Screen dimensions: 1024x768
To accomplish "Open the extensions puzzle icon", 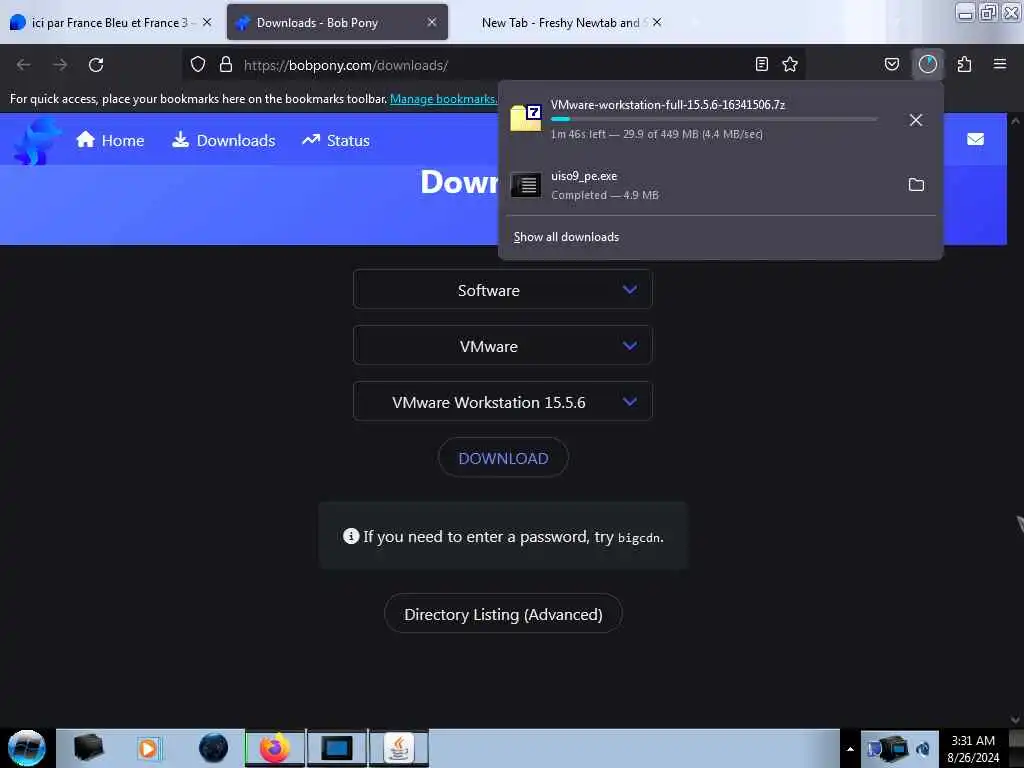I will [964, 64].
